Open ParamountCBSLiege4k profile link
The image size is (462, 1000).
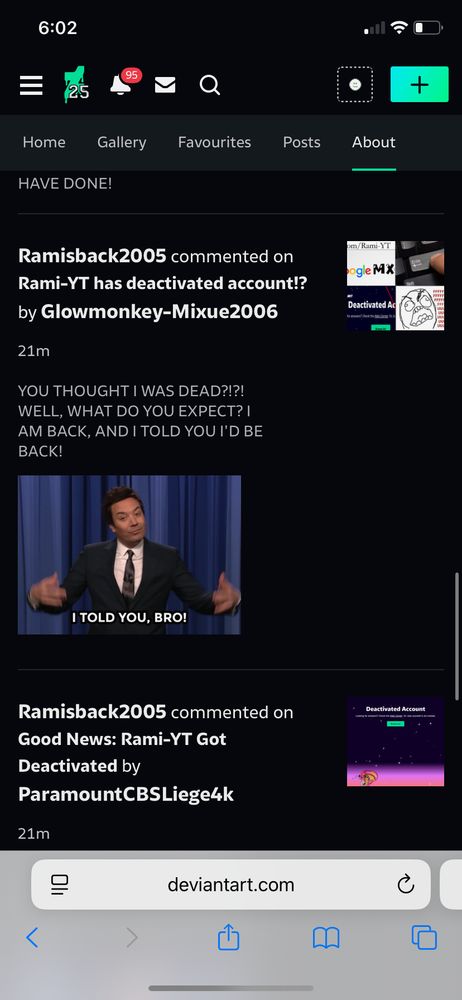point(126,794)
